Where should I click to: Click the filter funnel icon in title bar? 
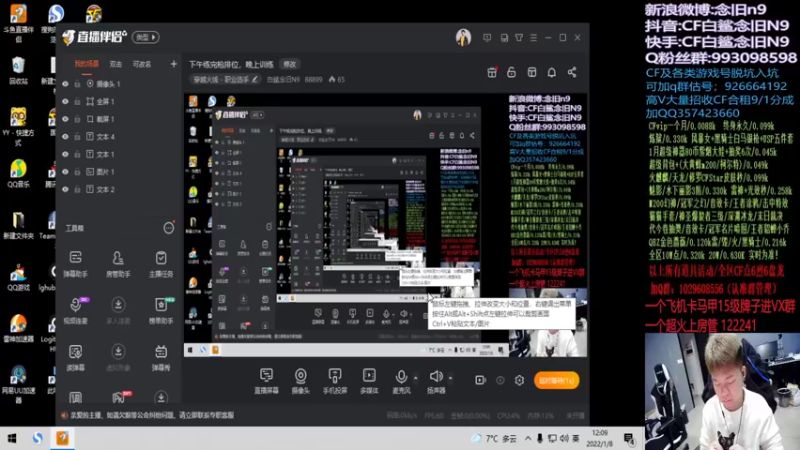coord(519,38)
